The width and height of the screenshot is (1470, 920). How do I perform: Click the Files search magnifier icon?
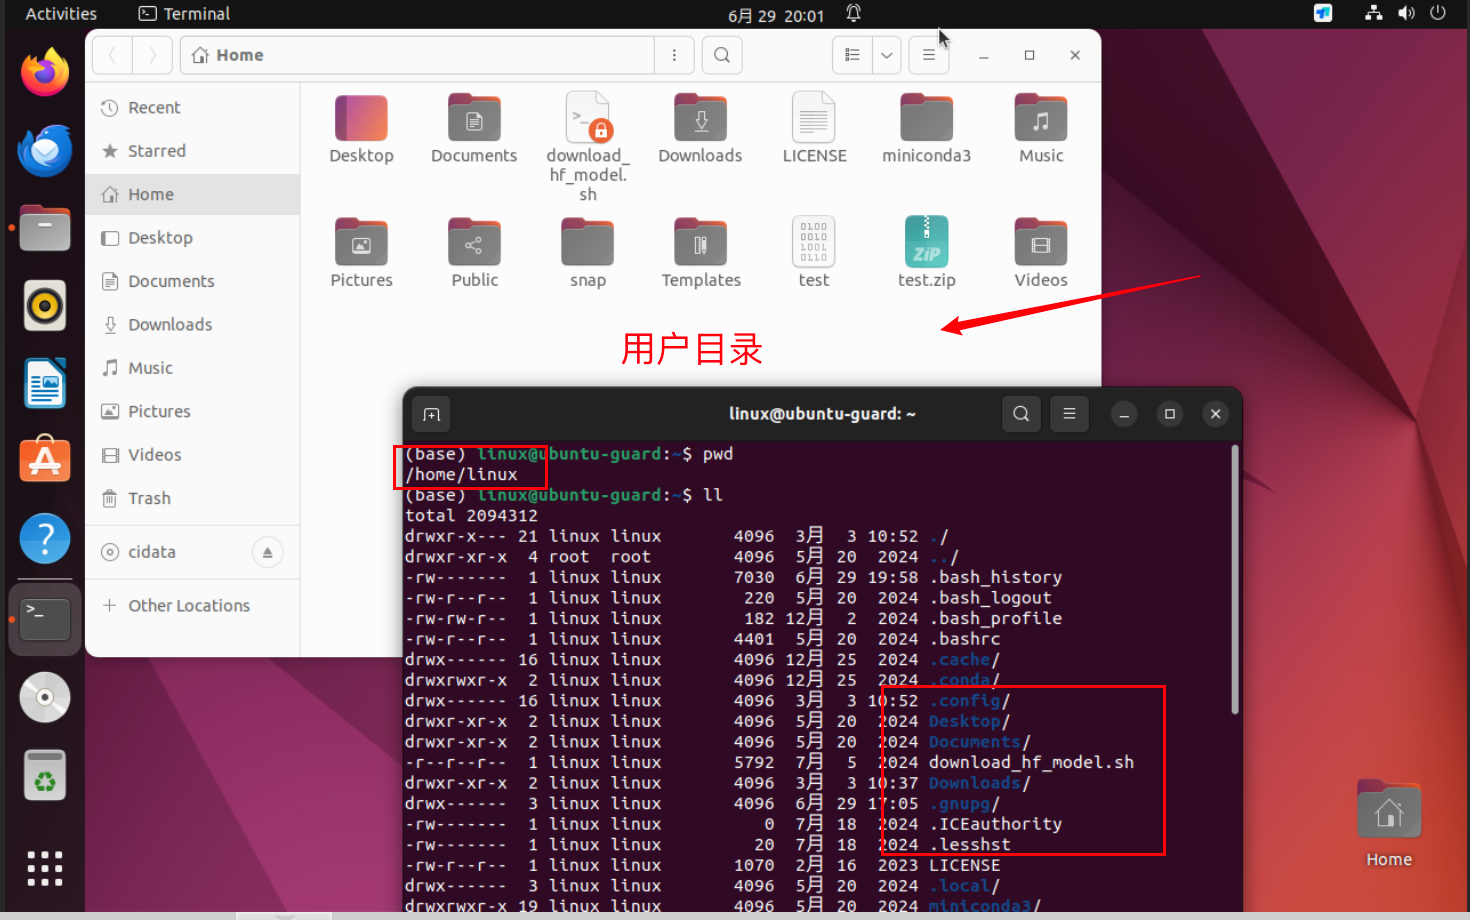[x=722, y=55]
